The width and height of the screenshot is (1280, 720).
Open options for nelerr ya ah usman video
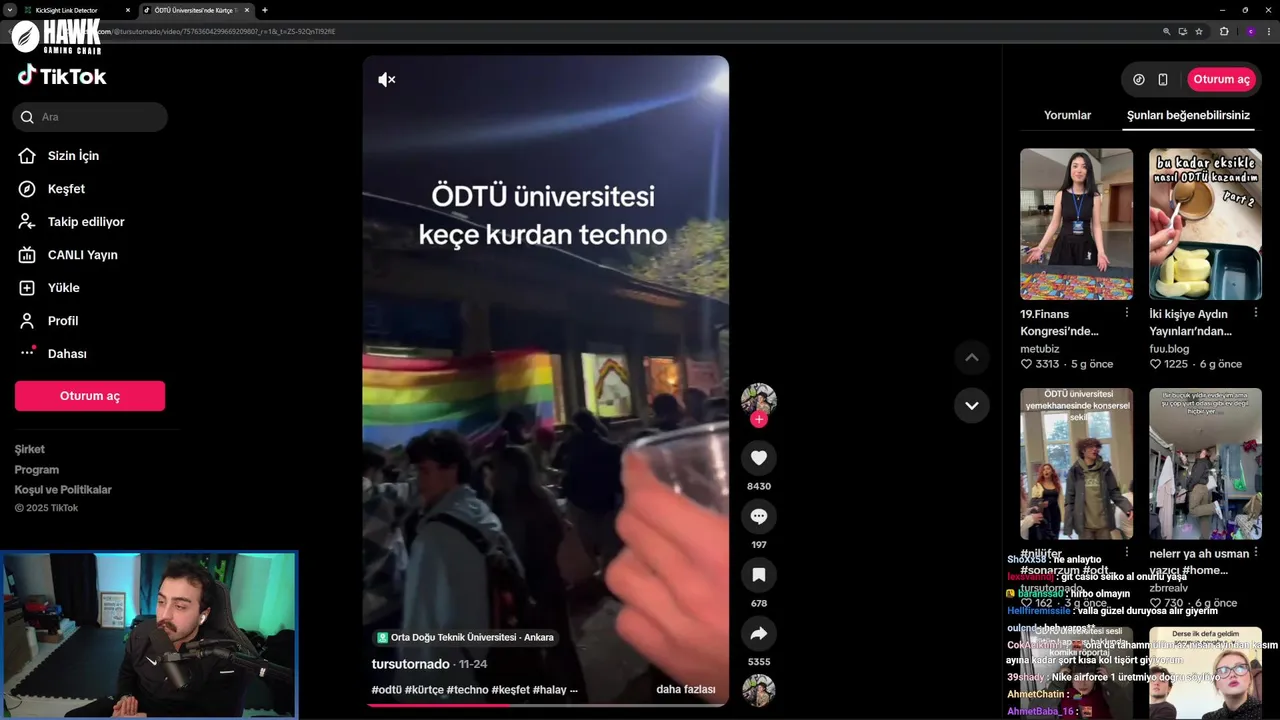click(1256, 552)
